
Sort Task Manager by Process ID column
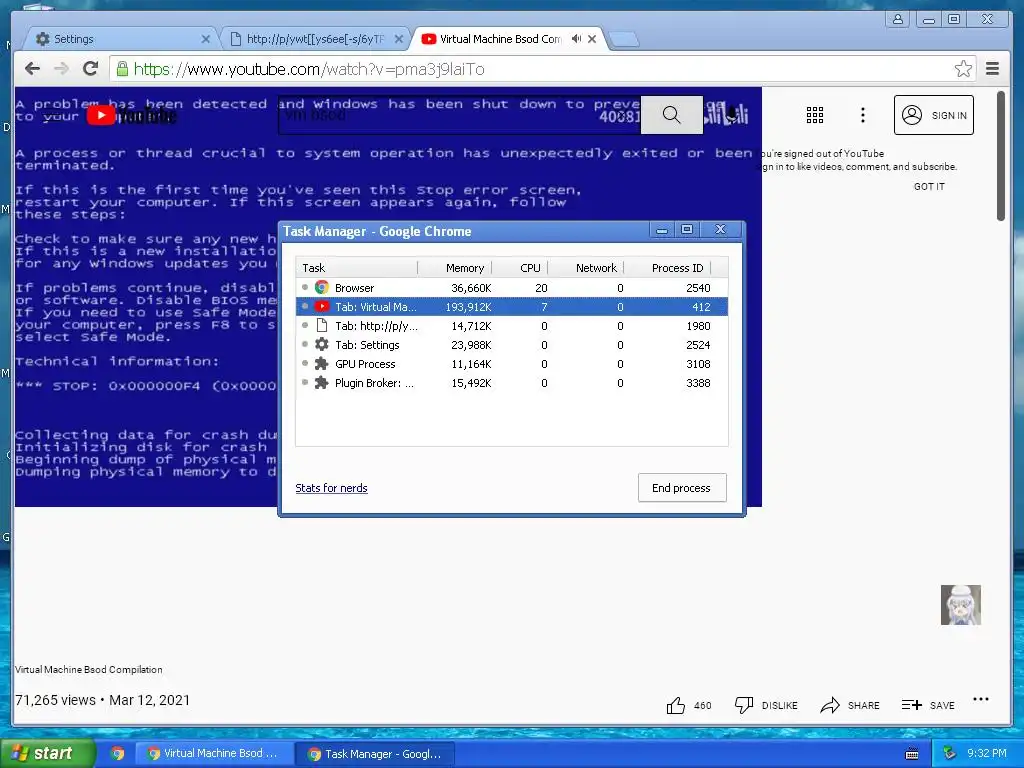point(667,268)
